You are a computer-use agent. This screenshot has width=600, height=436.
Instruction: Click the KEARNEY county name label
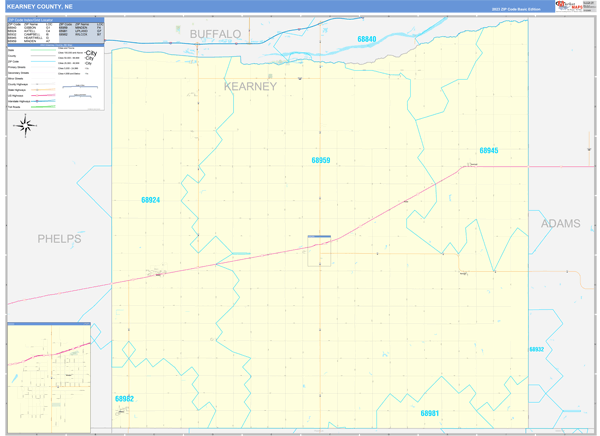pyautogui.click(x=249, y=87)
